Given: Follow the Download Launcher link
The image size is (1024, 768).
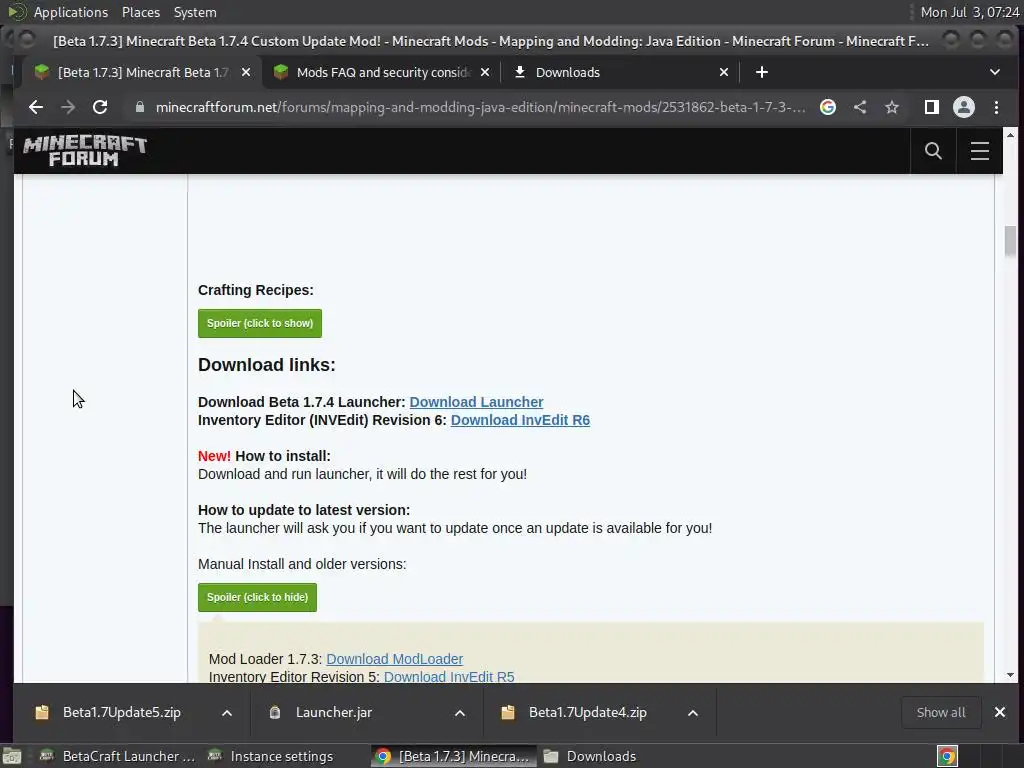Looking at the screenshot, I should (476, 402).
